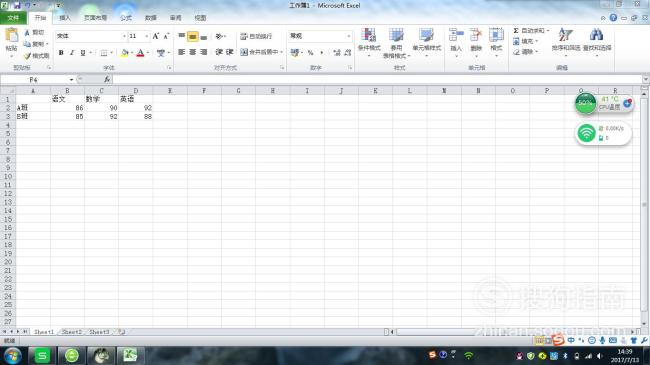Expand the Name Box dropdown arrow
650x365 pixels.
click(71, 80)
